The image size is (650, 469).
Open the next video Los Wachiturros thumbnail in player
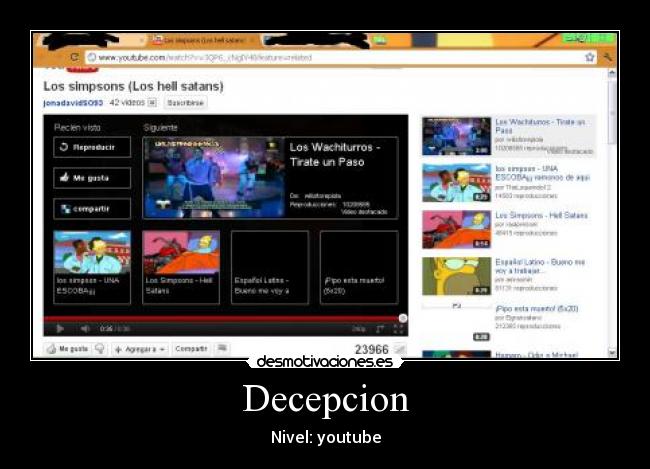[x=214, y=178]
